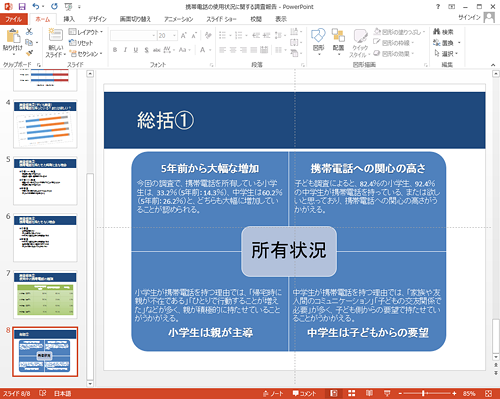Click the zoom slider handle
Image resolution: width=500 pixels, height=399 pixels.
coord(423,394)
